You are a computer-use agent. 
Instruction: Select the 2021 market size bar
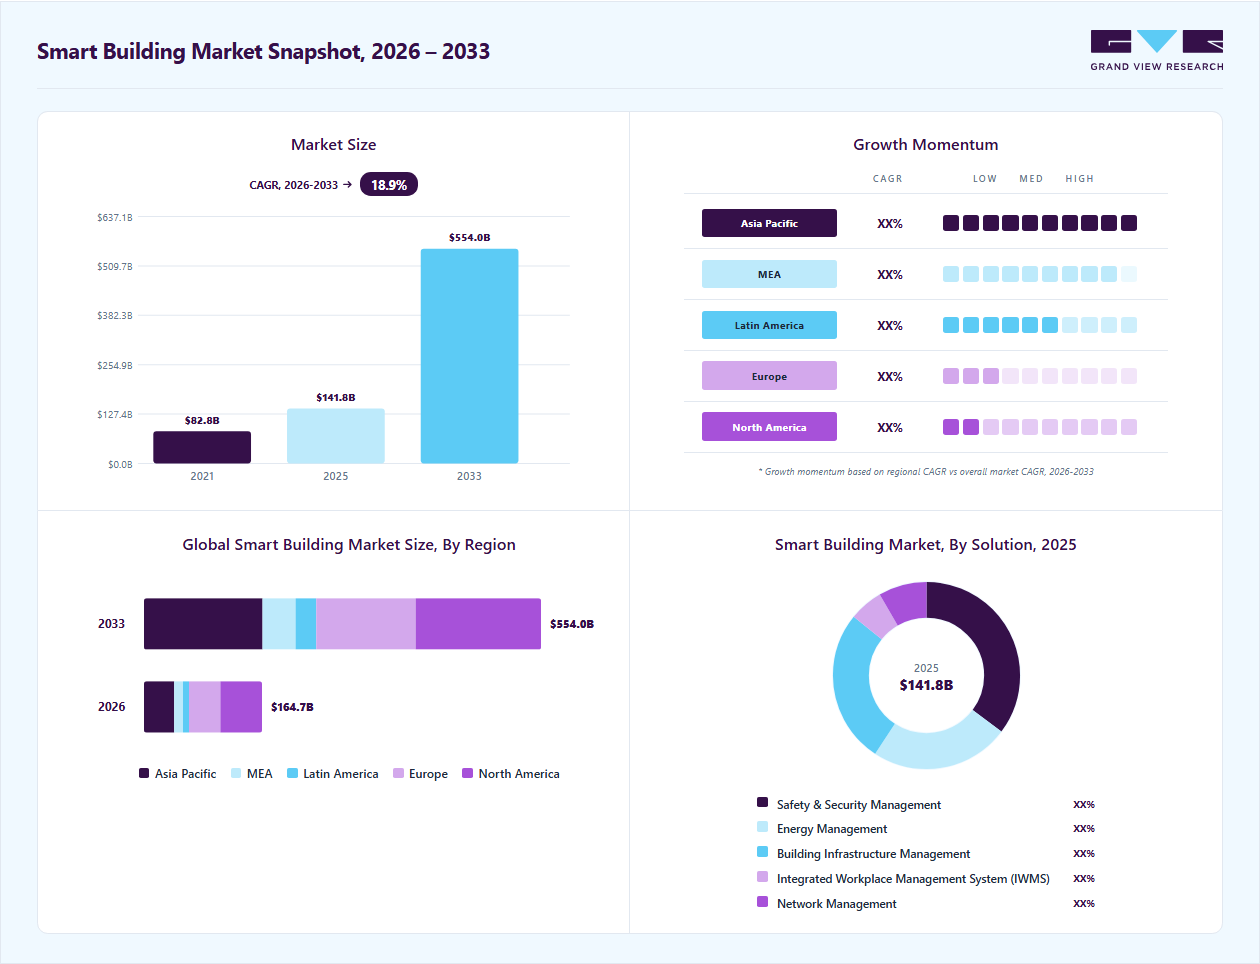coord(202,447)
